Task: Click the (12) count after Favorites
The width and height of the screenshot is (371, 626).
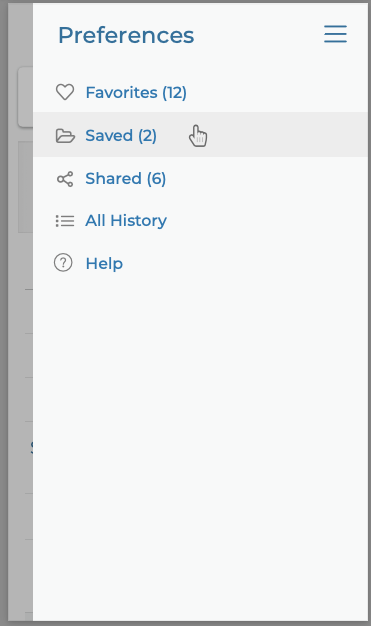Action: point(175,93)
